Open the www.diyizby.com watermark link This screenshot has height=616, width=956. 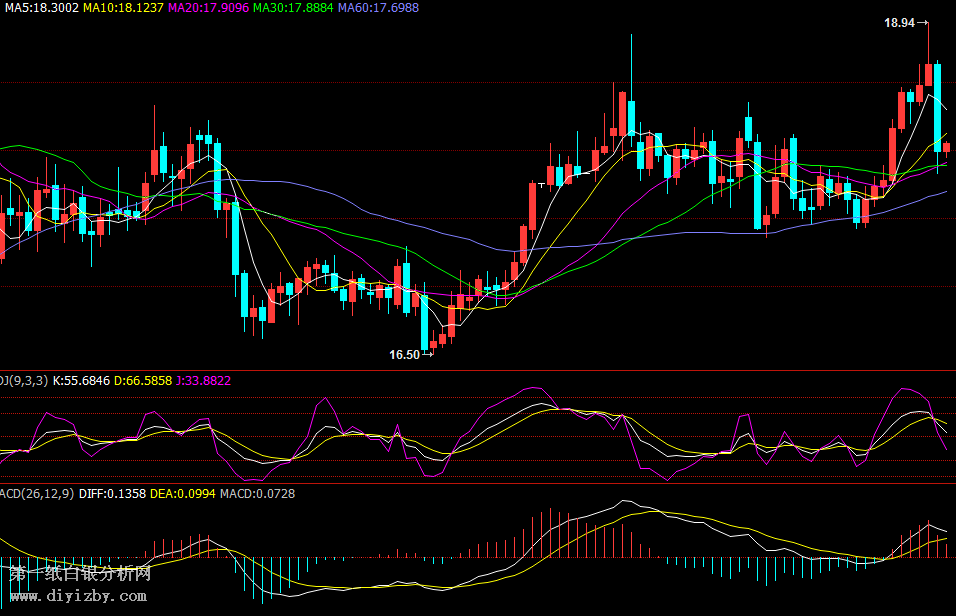[x=76, y=596]
